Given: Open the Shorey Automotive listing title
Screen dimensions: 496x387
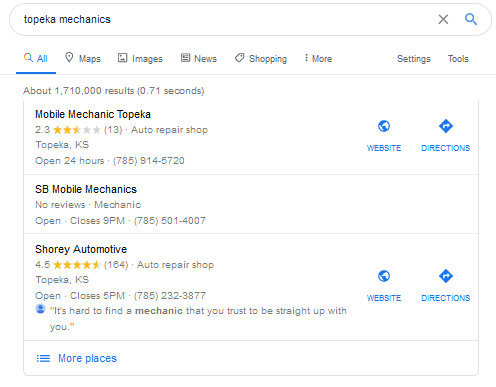Looking at the screenshot, I should point(81,249).
